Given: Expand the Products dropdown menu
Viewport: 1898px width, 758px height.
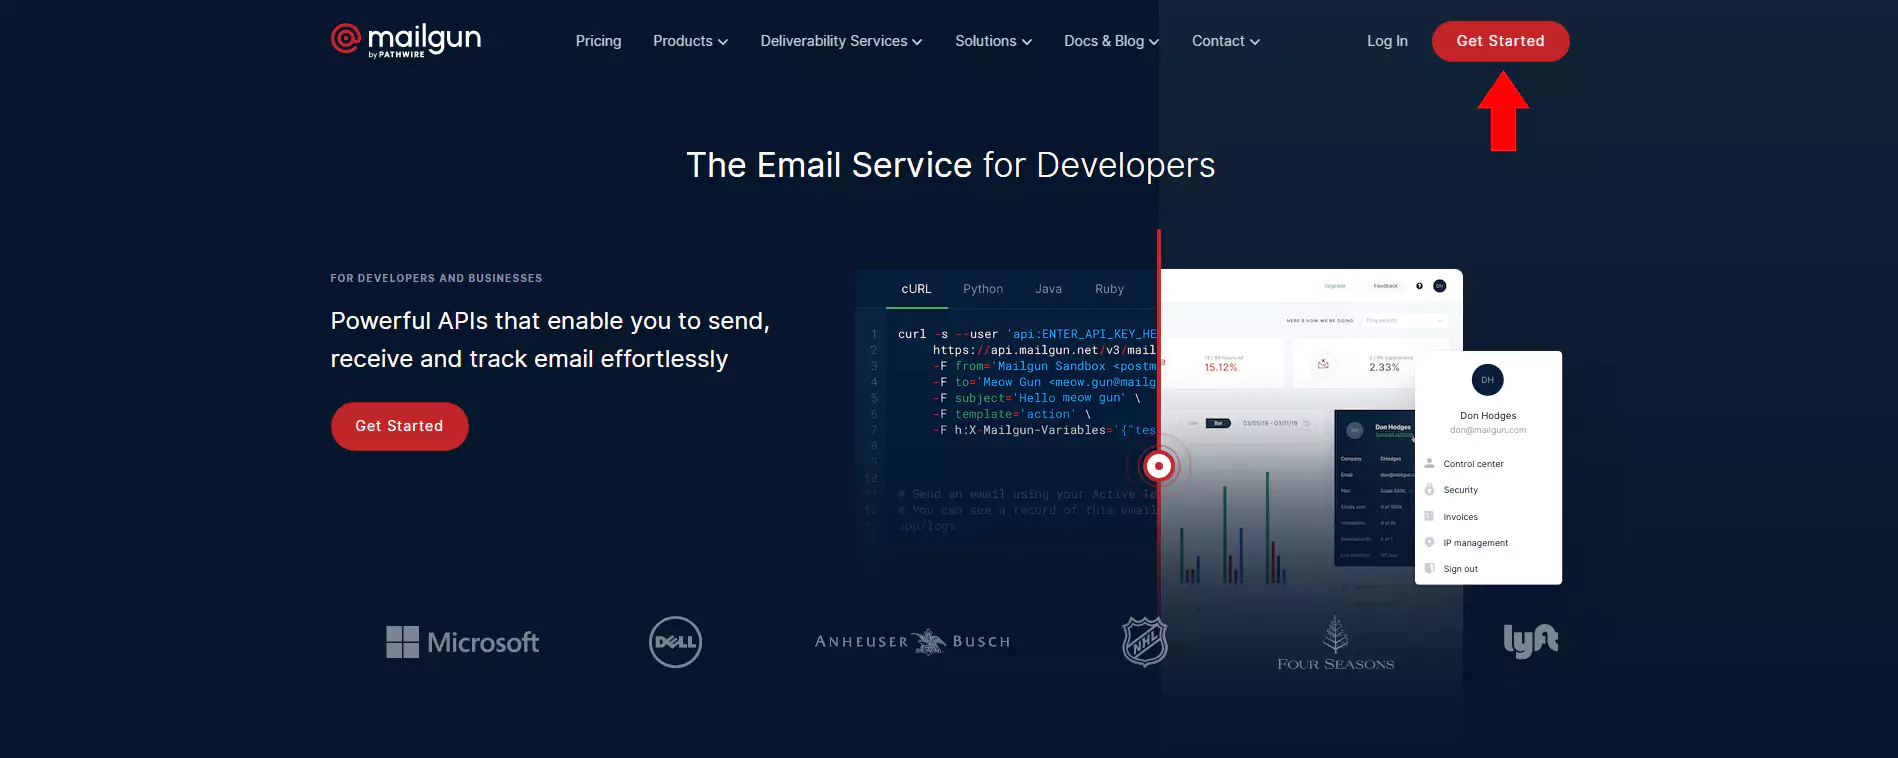Looking at the screenshot, I should (690, 41).
